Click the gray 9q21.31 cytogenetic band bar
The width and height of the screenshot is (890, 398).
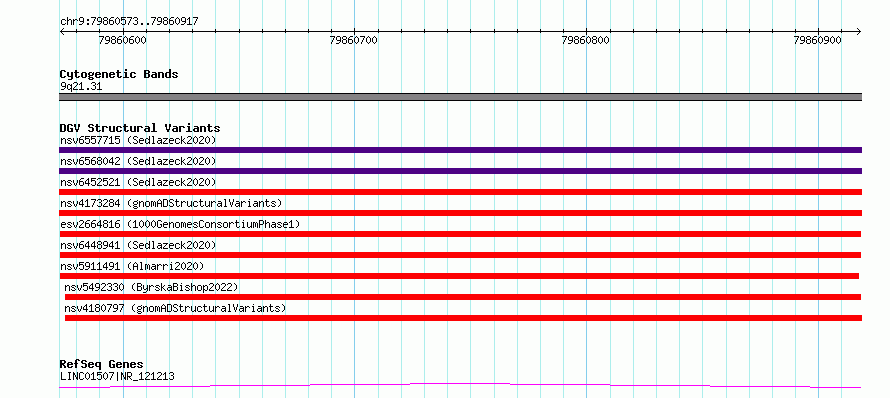(460, 97)
